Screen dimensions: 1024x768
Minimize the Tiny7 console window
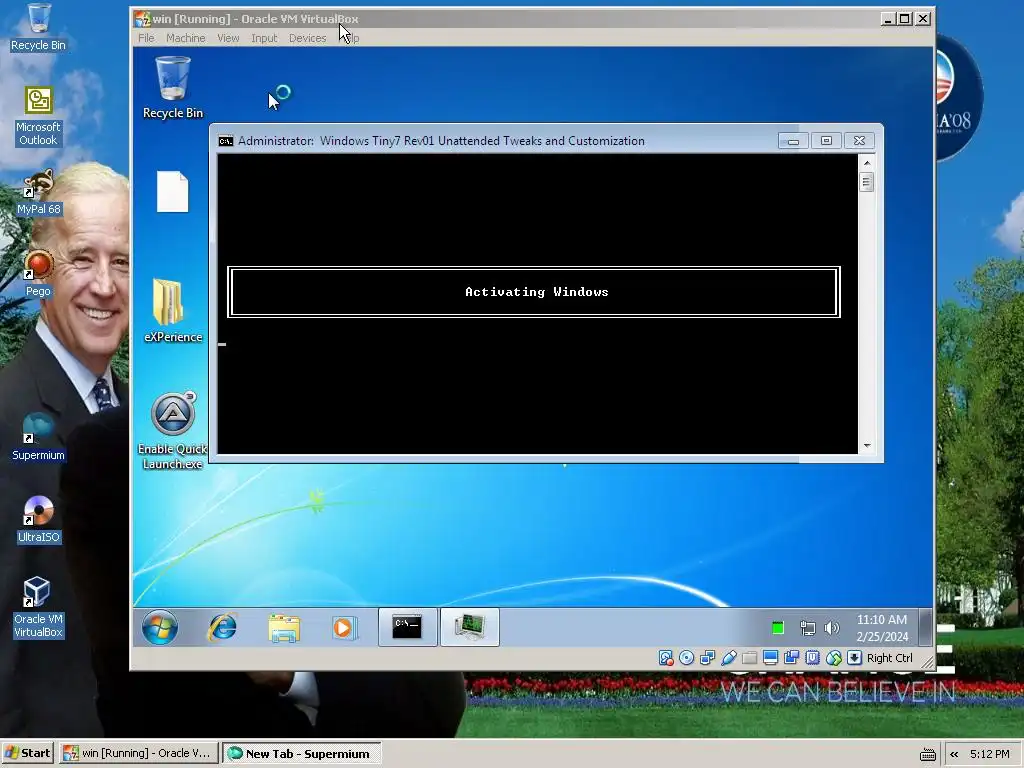793,141
